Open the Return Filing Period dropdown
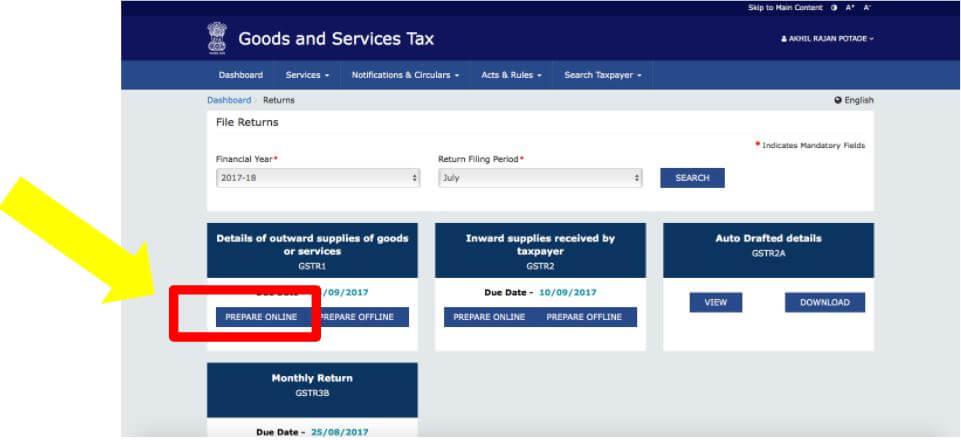Screen dimensions: 961x440 [x=540, y=178]
